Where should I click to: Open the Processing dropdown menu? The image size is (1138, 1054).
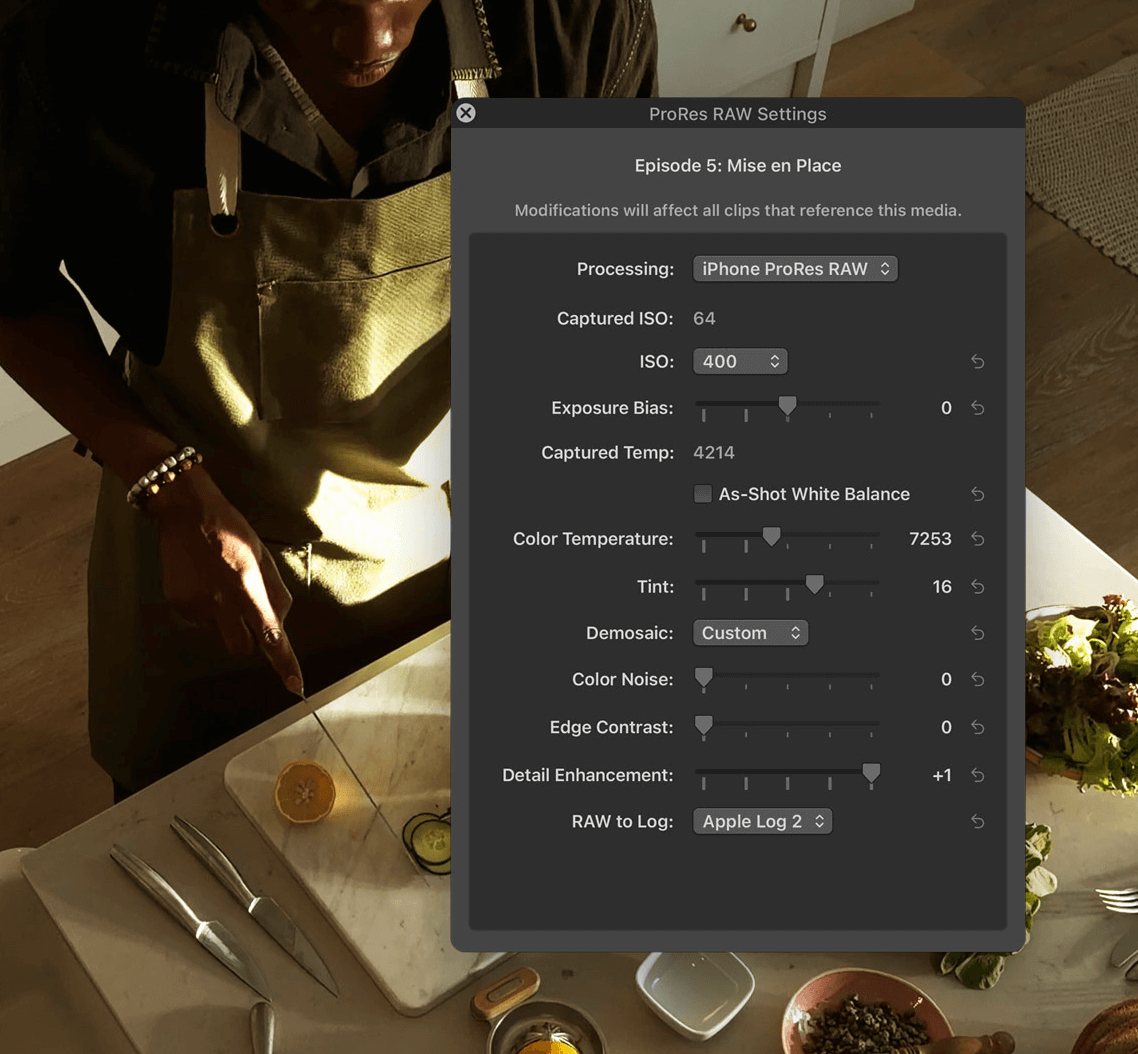point(795,269)
